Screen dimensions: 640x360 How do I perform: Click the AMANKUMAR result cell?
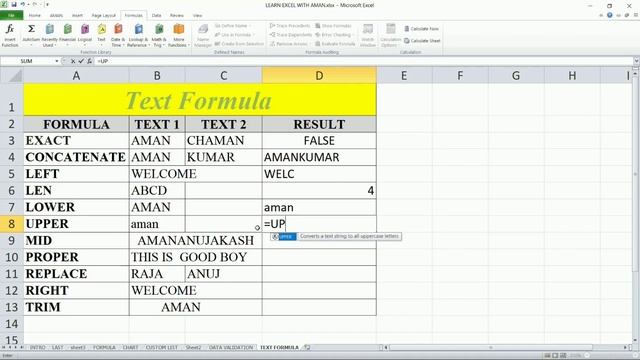point(319,158)
